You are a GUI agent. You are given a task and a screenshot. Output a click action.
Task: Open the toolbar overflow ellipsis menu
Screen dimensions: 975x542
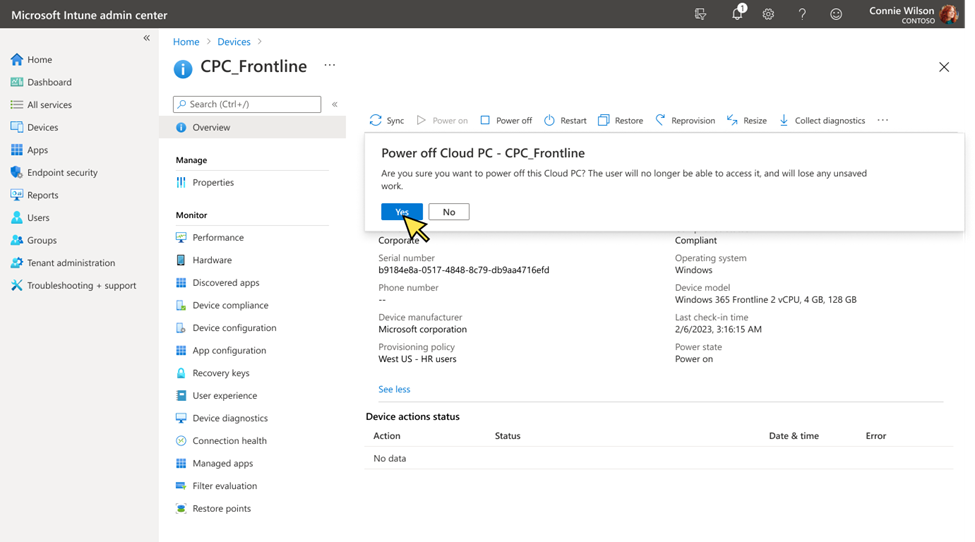[x=882, y=120]
